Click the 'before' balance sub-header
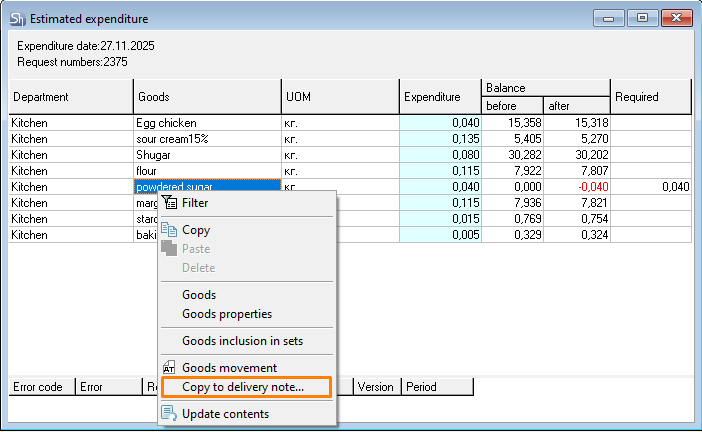 click(511, 106)
